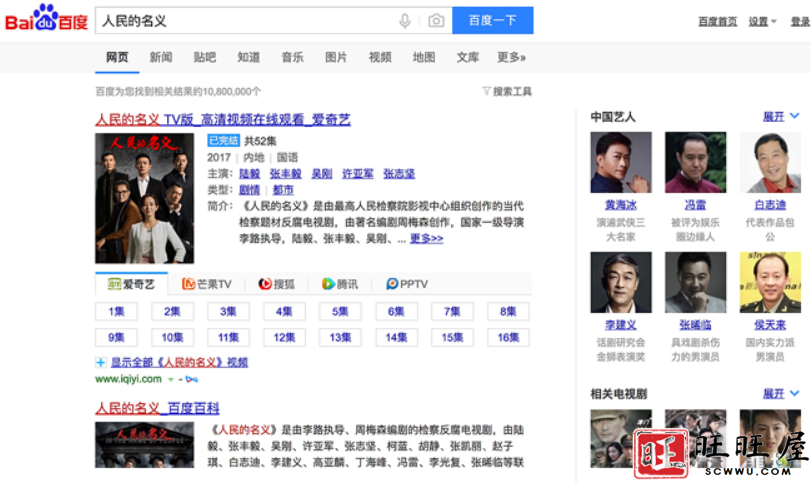Click the microphone voice search icon
Viewport: 811px width, 482px height.
[x=405, y=21]
